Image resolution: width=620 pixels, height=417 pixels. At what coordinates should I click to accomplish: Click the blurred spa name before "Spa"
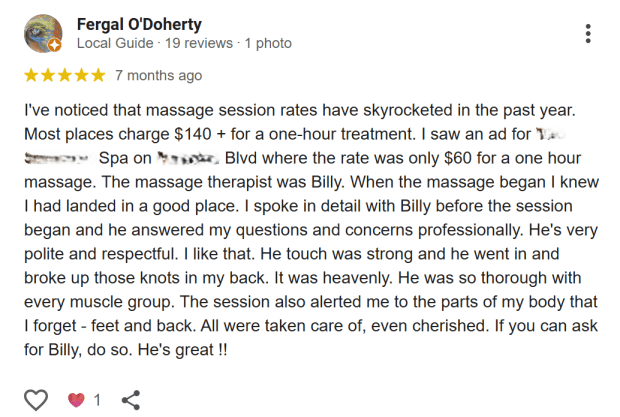pyautogui.click(x=55, y=159)
